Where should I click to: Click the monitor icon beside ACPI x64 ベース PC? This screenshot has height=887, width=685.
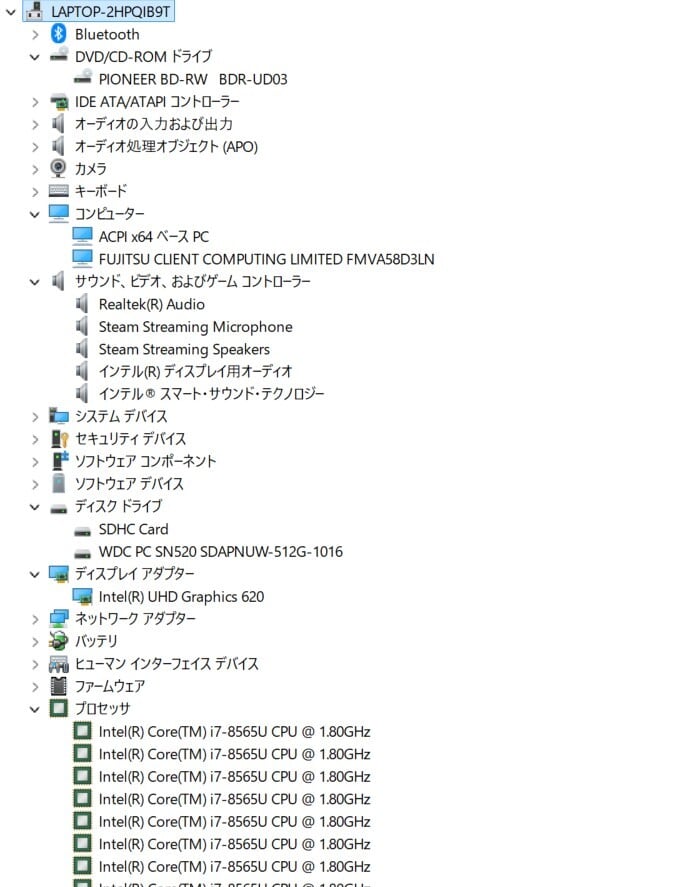(83, 235)
